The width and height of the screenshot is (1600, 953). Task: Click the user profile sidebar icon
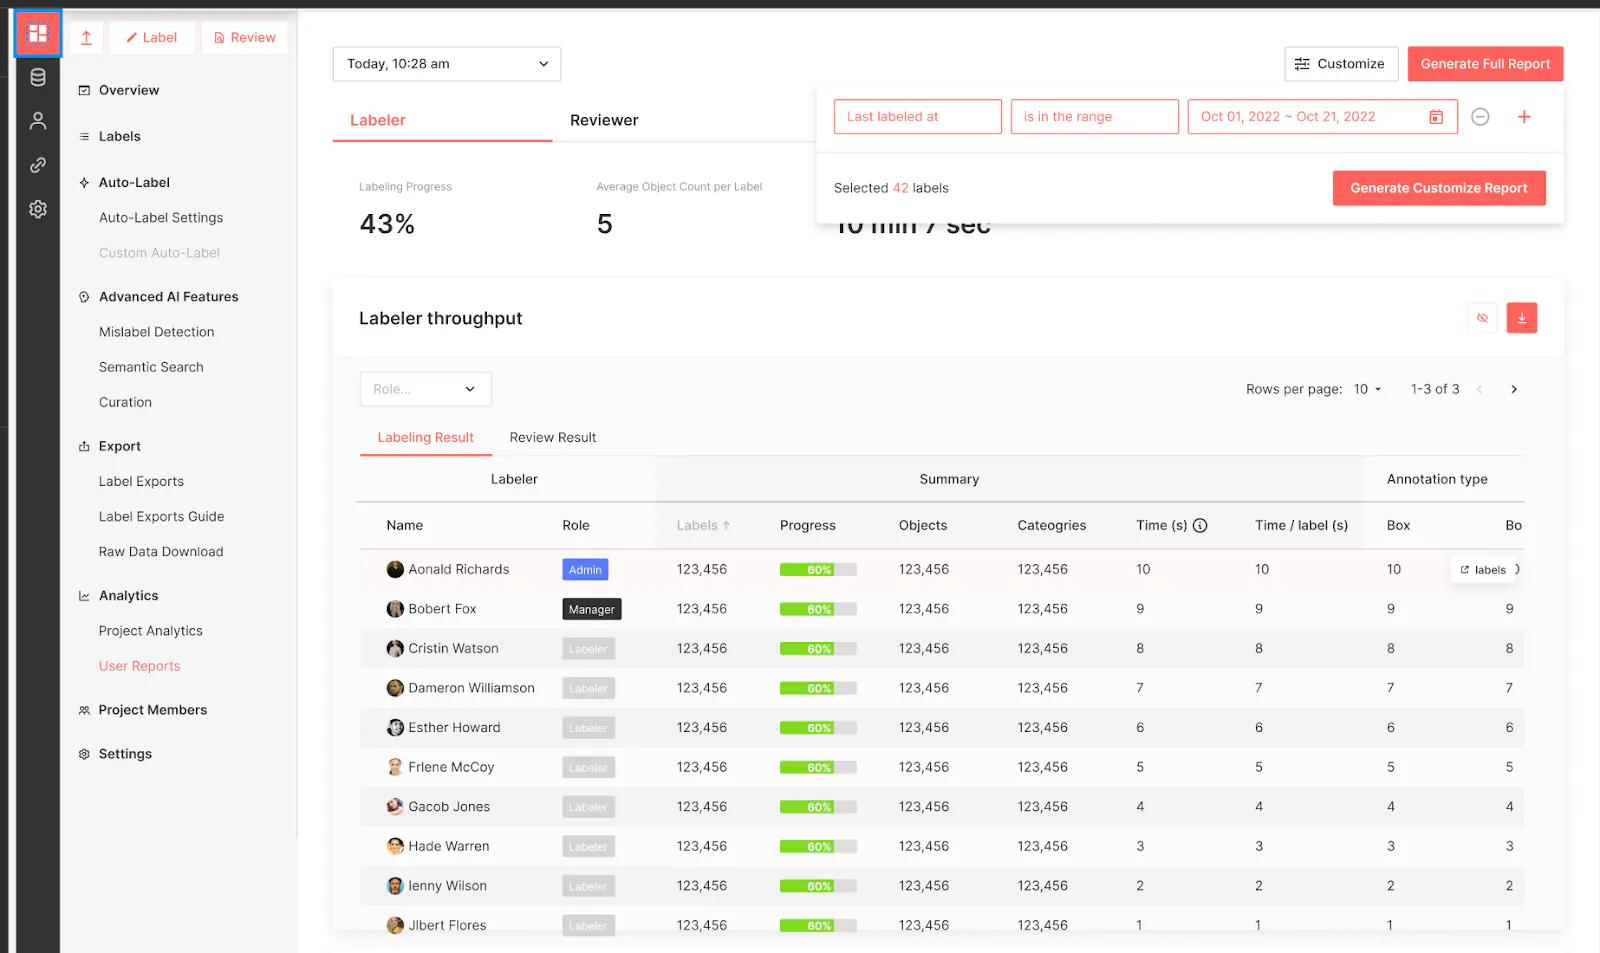[38, 121]
